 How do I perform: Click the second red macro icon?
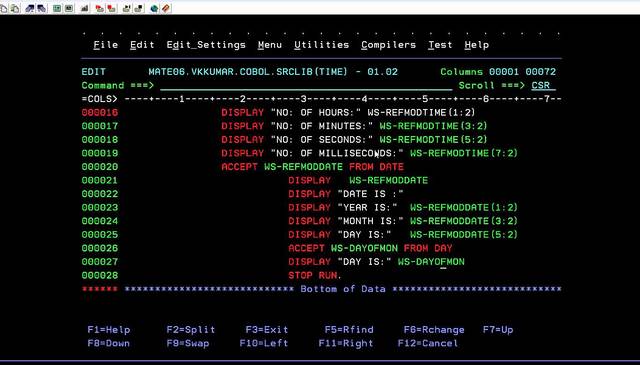pos(111,8)
